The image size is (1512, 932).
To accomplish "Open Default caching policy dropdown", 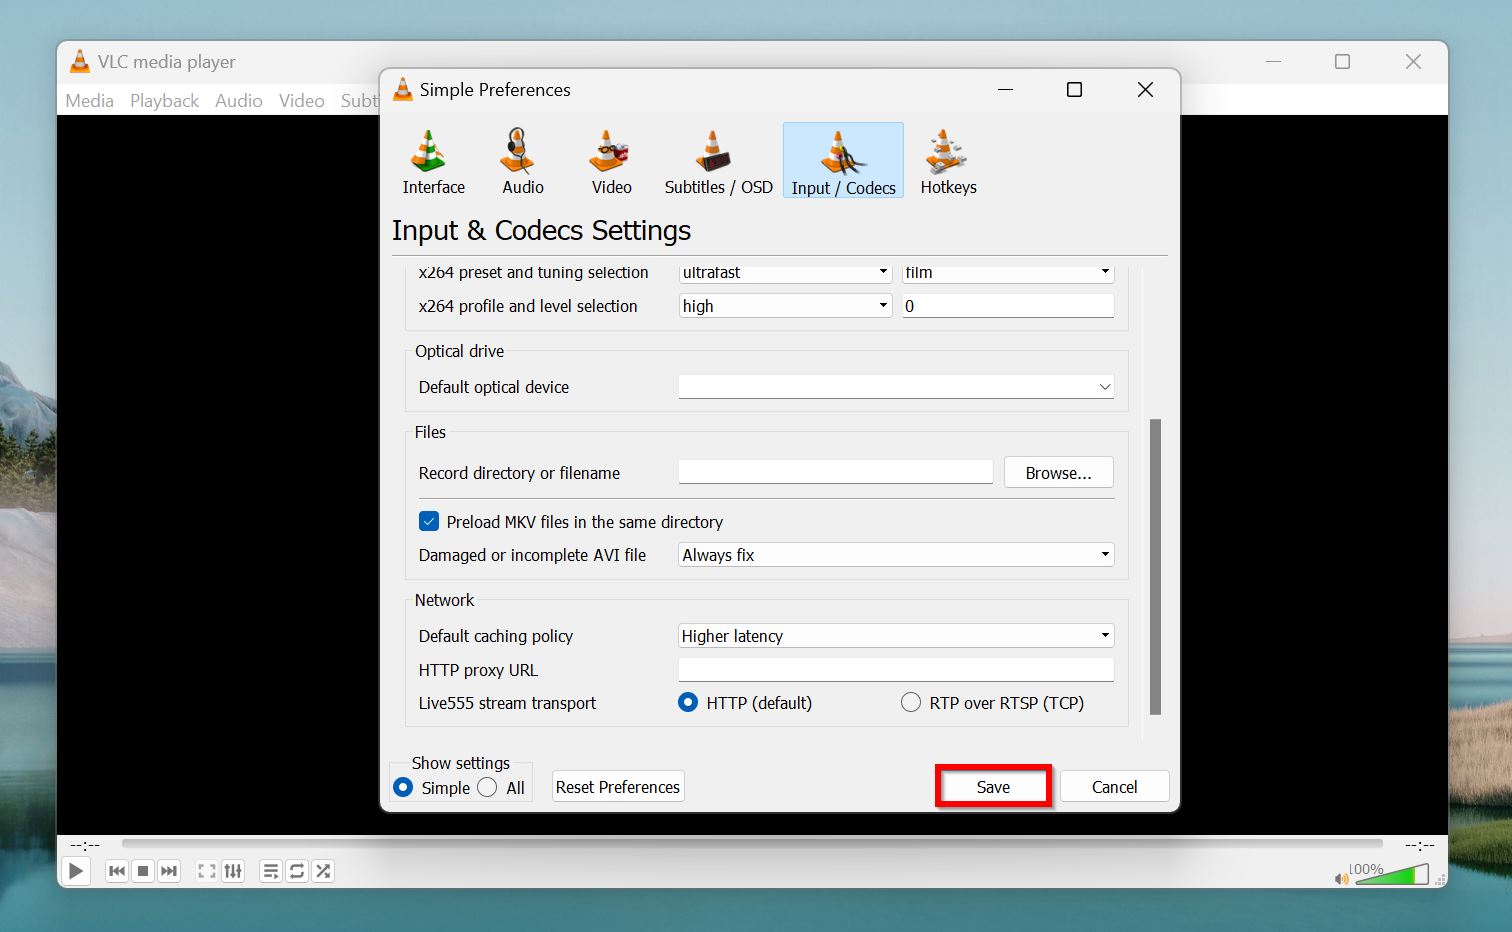I will click(x=896, y=636).
